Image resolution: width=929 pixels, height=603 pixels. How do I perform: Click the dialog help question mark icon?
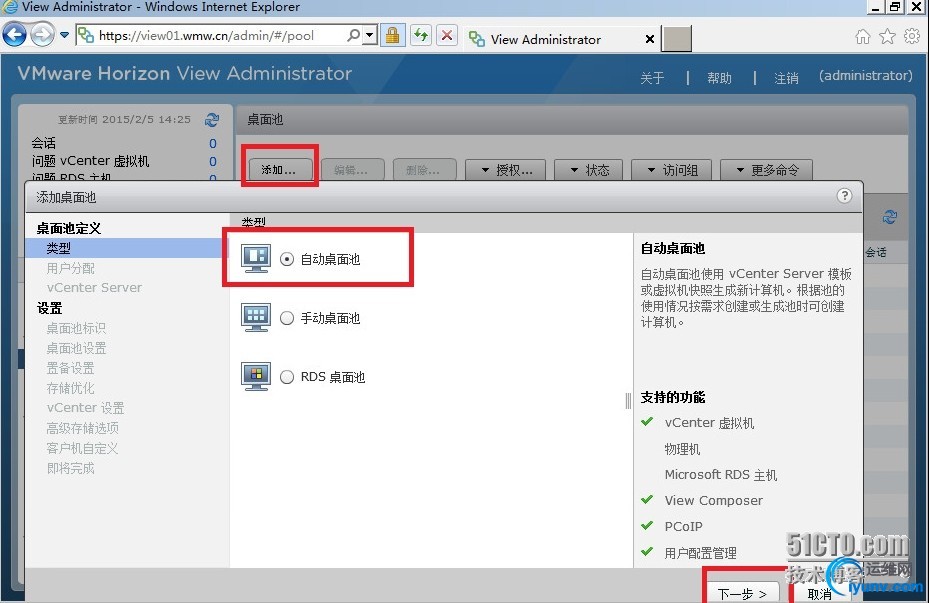pyautogui.click(x=844, y=196)
